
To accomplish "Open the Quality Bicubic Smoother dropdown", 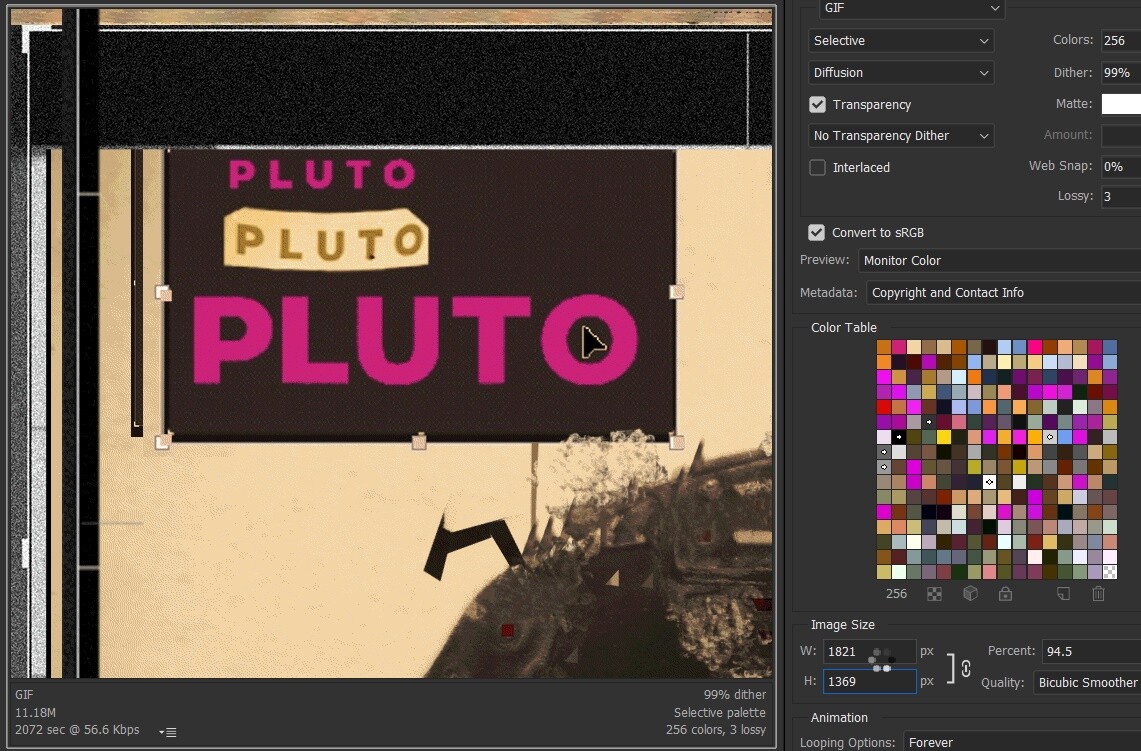I will (1087, 683).
